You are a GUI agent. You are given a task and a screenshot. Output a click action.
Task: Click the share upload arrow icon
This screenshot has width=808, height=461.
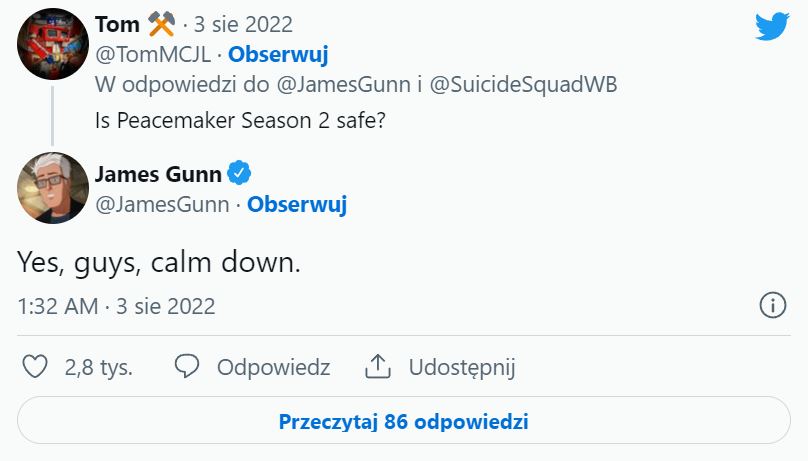pos(377,367)
